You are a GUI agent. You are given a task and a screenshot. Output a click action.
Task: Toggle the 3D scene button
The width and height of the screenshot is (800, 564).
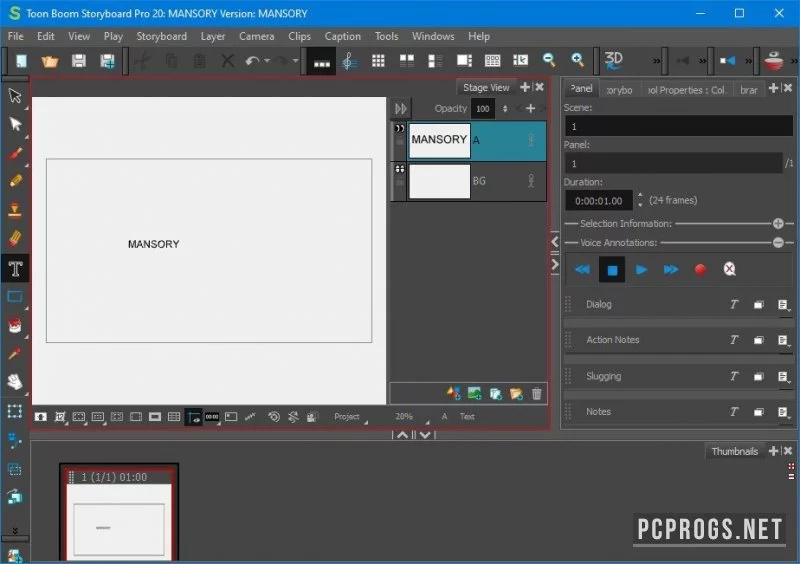click(613, 60)
